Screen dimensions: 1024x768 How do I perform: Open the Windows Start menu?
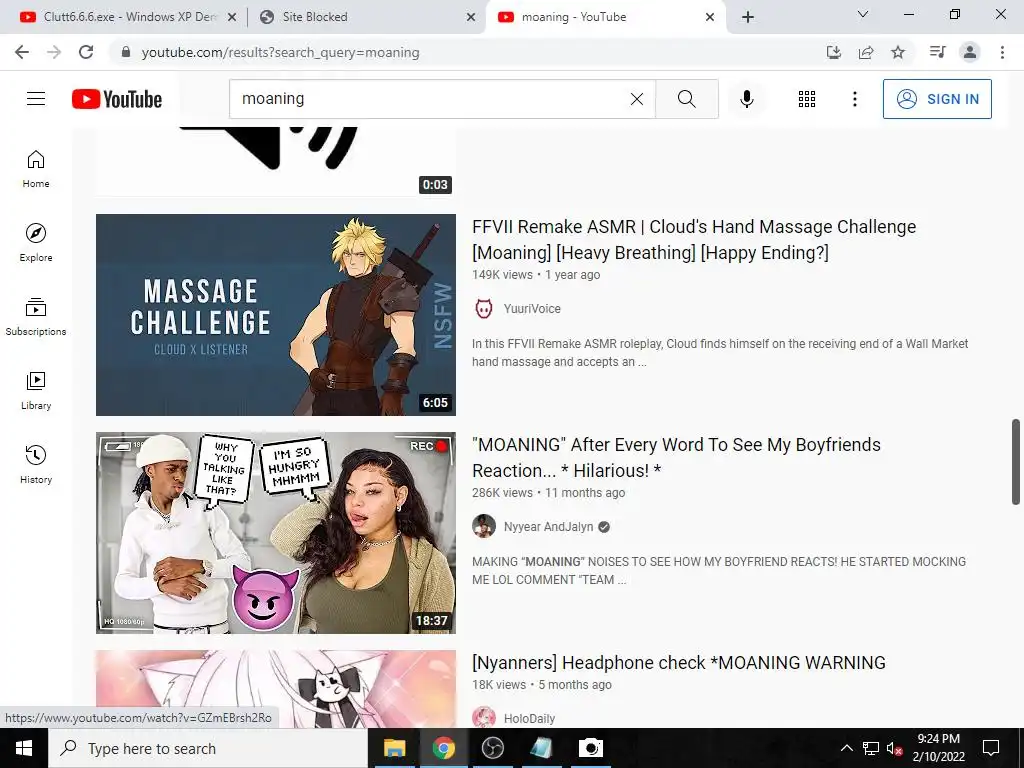24,748
